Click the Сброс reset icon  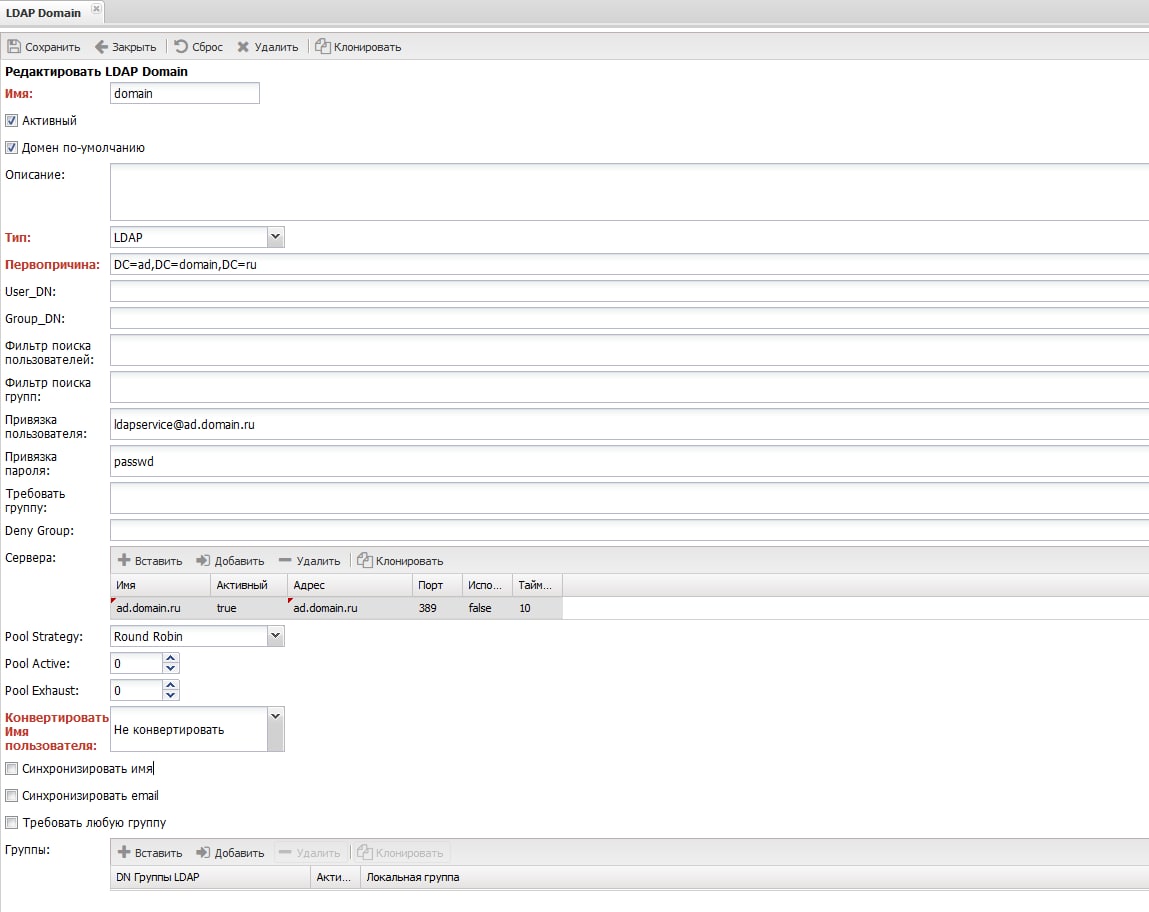point(181,46)
